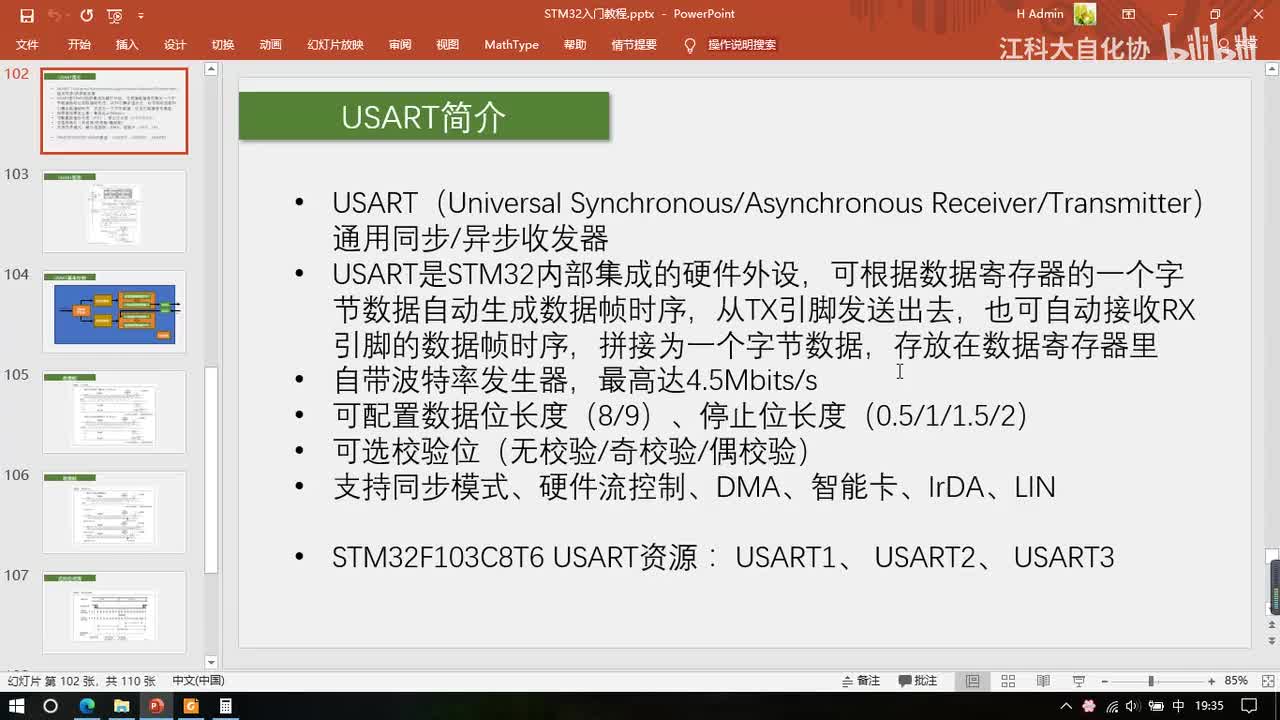Click the 操作说明搜索 search box
Image resolution: width=1280 pixels, height=720 pixels.
tap(742, 45)
